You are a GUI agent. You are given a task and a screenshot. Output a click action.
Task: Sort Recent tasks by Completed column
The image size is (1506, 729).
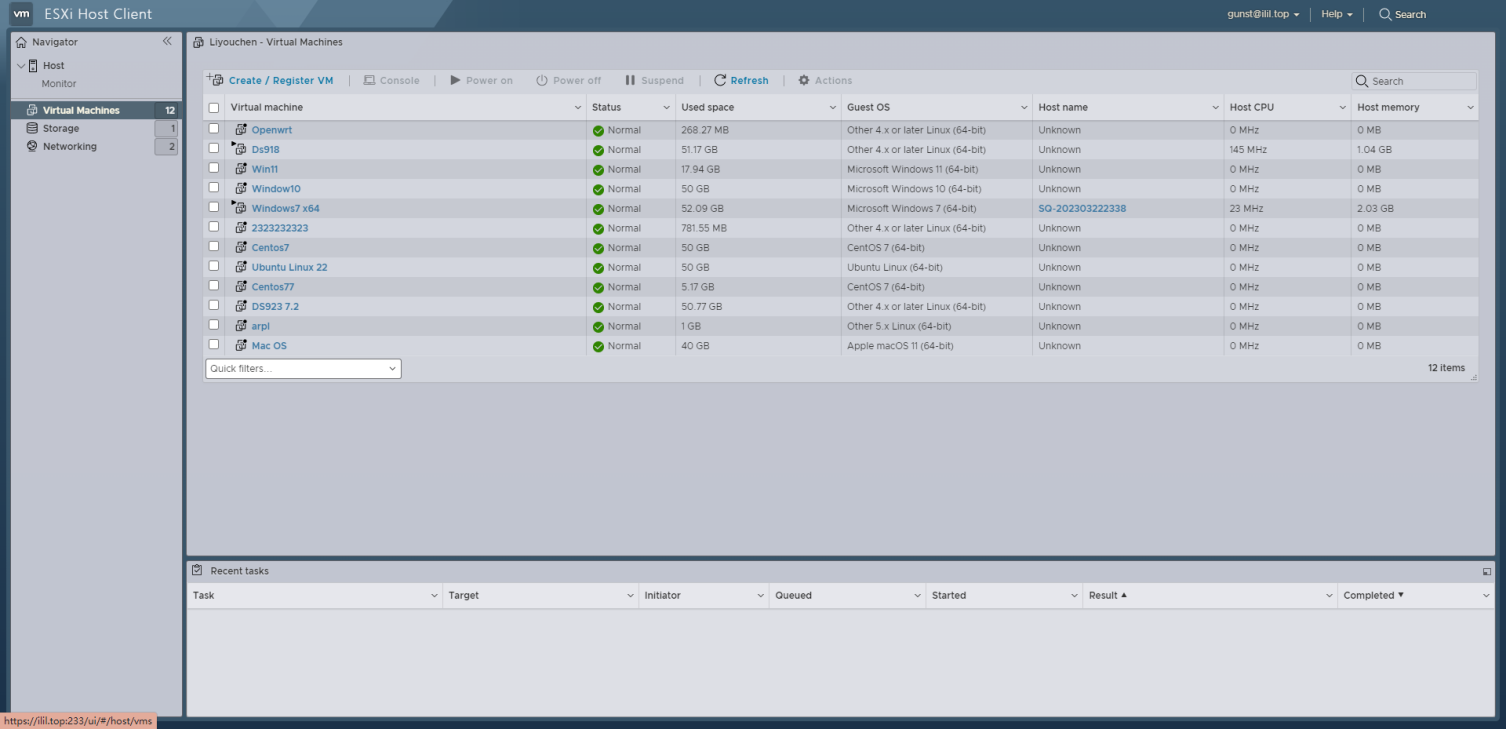pyautogui.click(x=1374, y=595)
